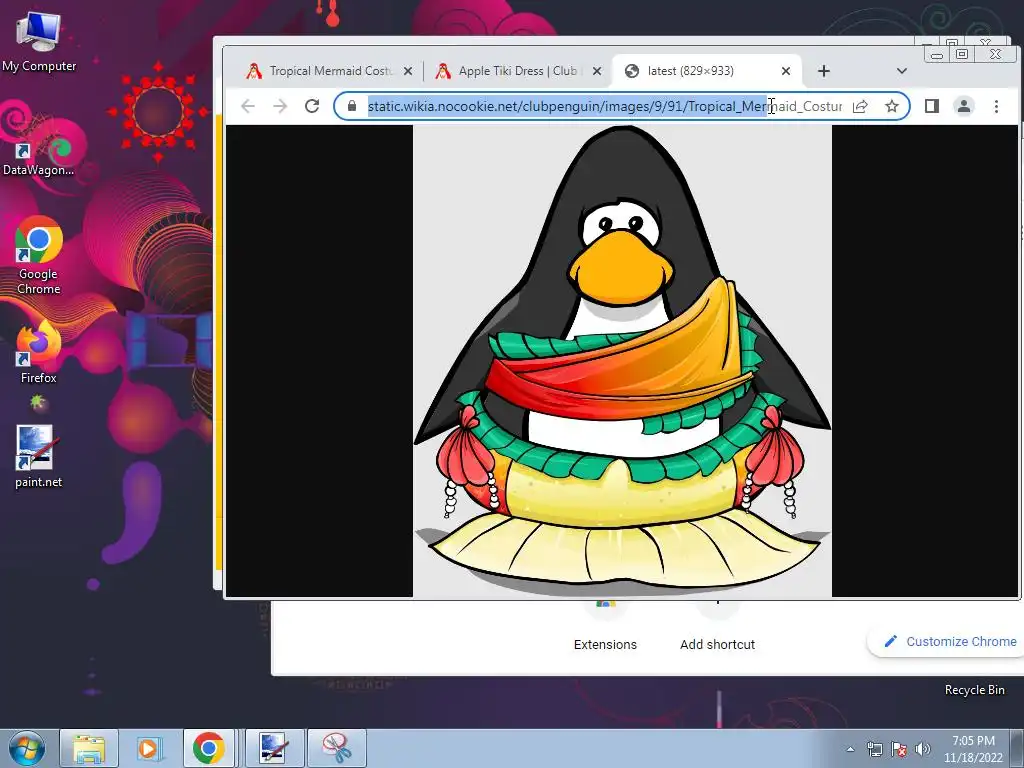Open Add shortcut in back window
This screenshot has width=1024, height=768.
tap(717, 645)
